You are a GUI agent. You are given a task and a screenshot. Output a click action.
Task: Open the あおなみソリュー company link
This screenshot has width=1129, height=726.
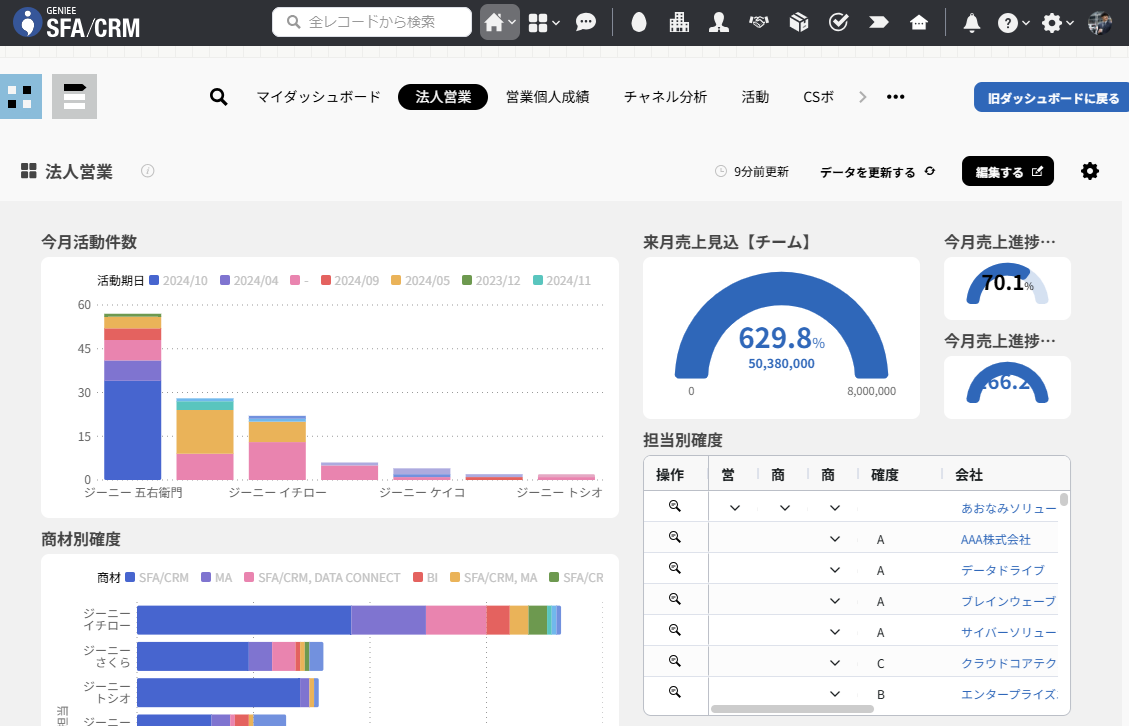point(1009,508)
